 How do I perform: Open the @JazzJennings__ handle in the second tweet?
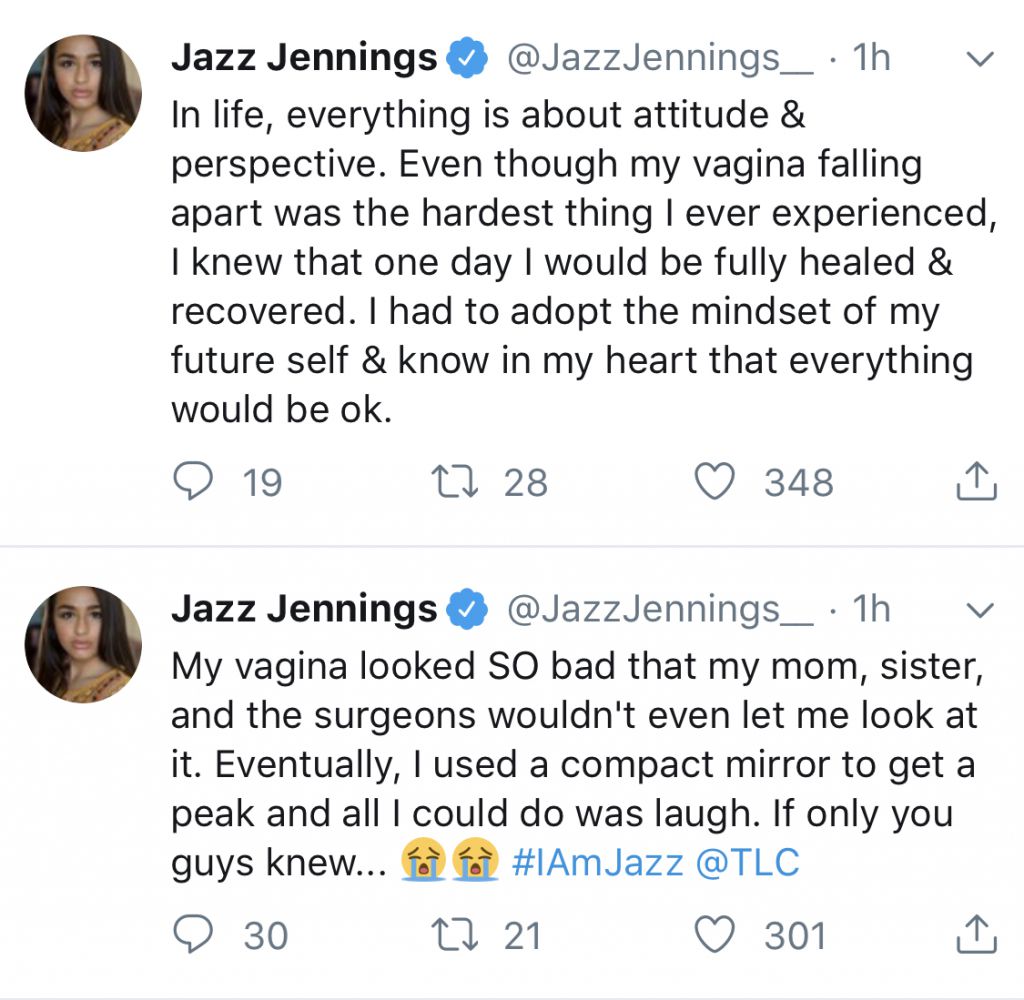click(x=661, y=609)
